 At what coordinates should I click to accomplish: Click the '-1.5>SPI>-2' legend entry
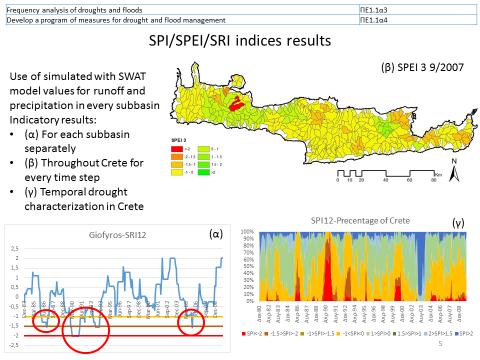click(280, 333)
